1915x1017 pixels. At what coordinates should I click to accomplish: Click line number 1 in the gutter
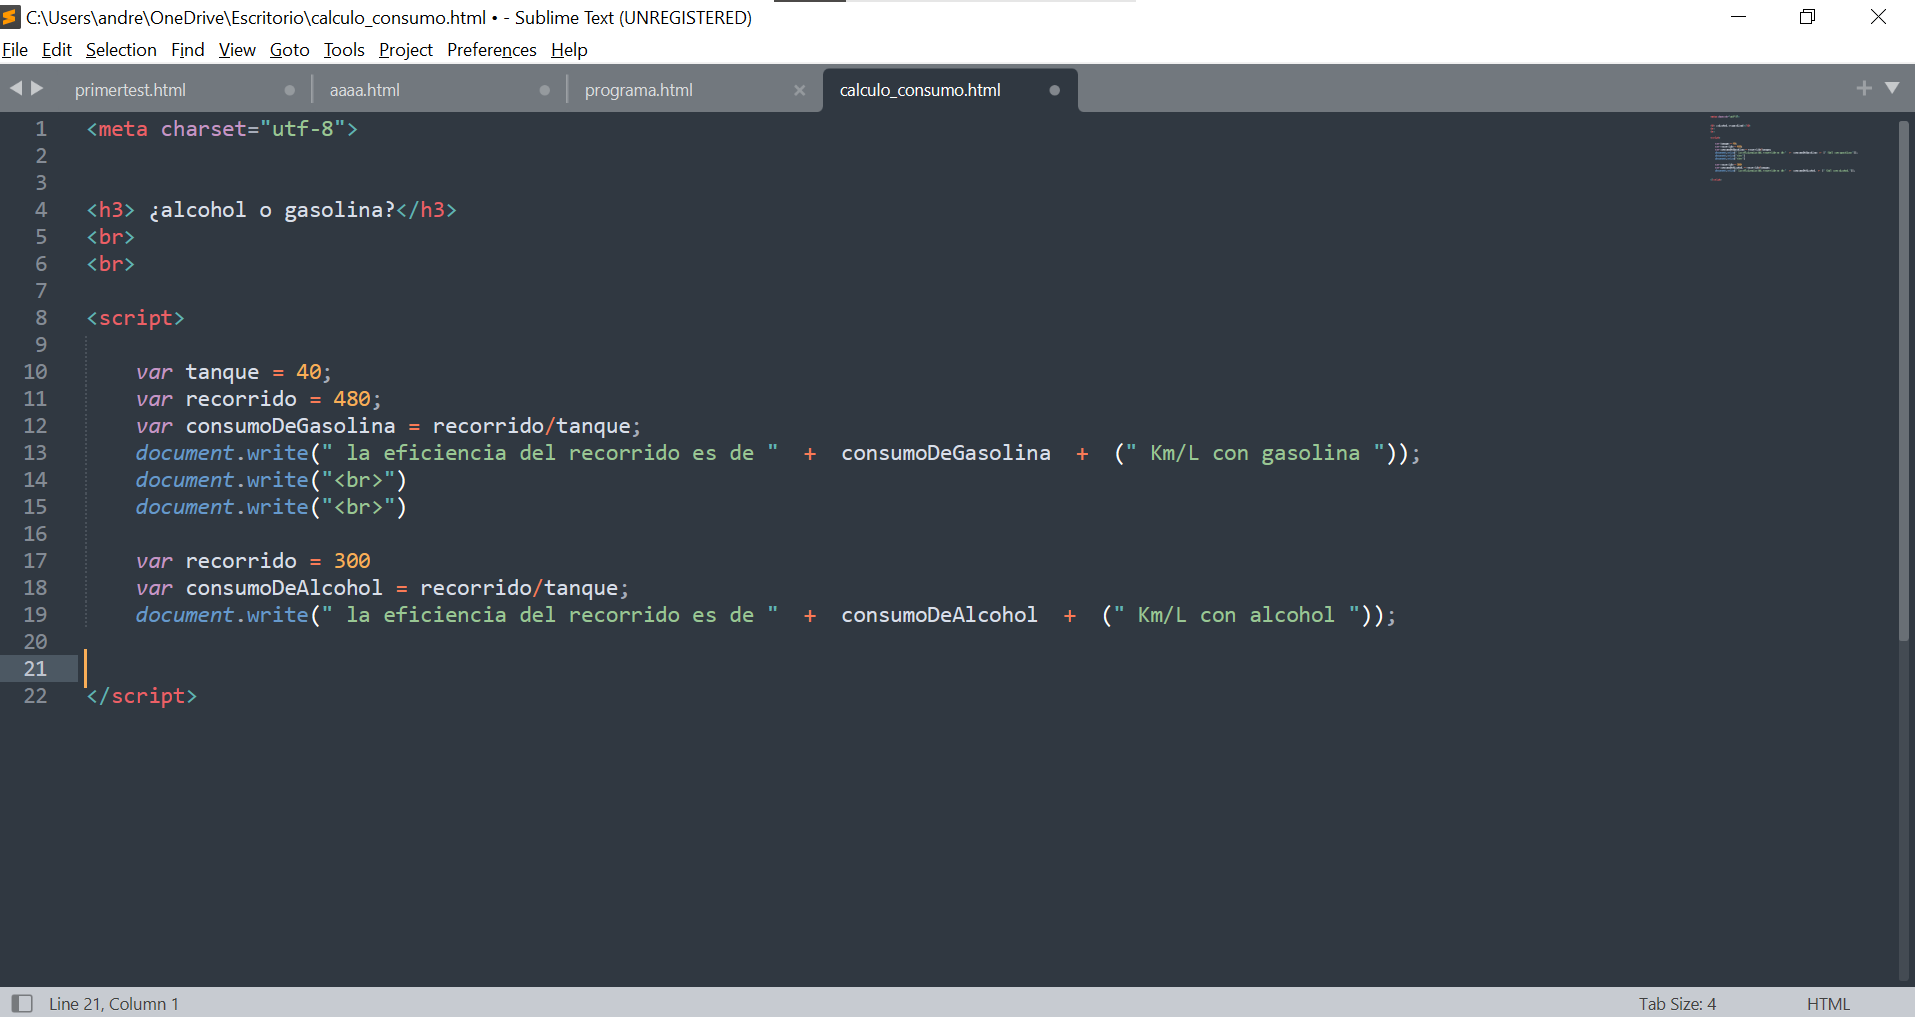coord(41,129)
